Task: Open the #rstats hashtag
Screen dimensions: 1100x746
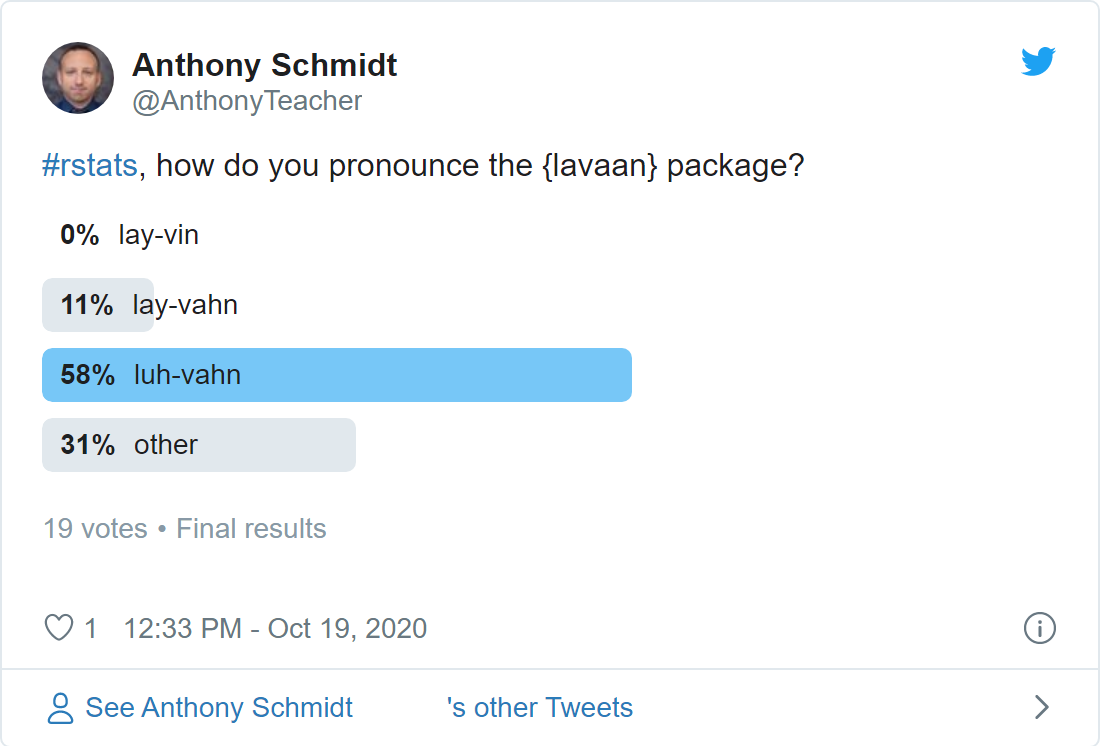Action: point(90,166)
